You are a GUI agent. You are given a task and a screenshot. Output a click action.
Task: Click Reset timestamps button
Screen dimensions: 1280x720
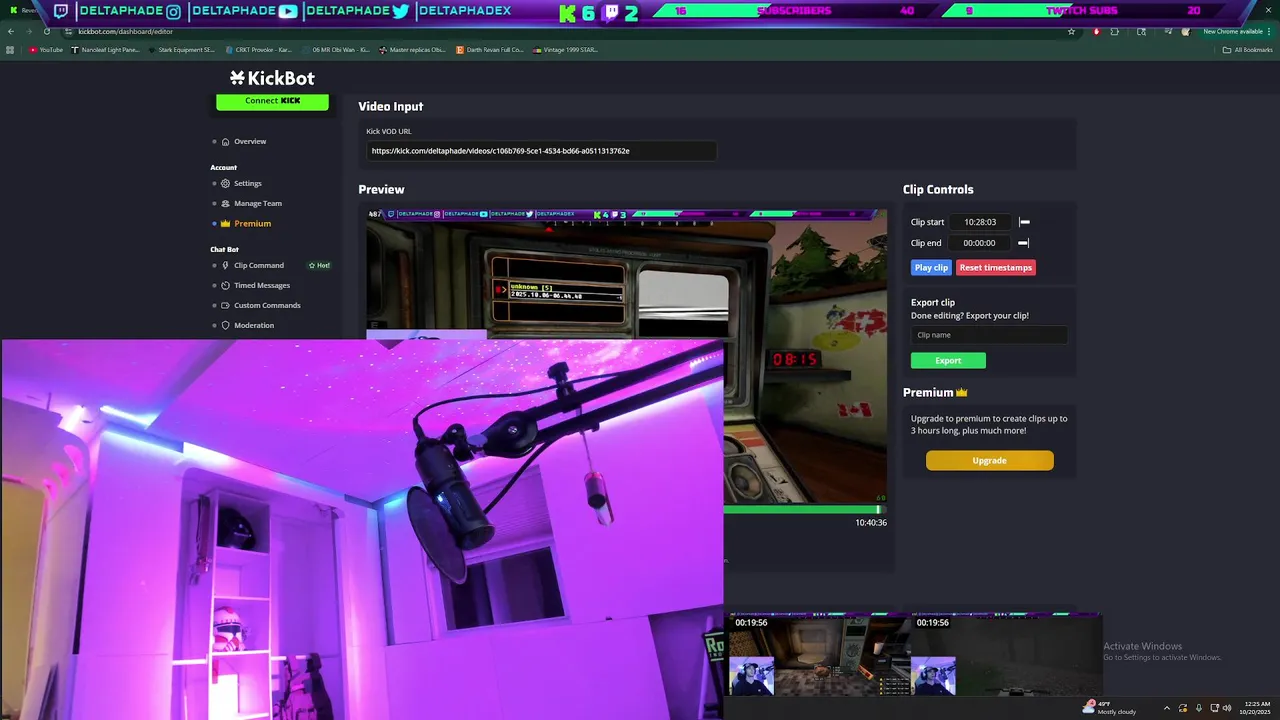coord(996,268)
